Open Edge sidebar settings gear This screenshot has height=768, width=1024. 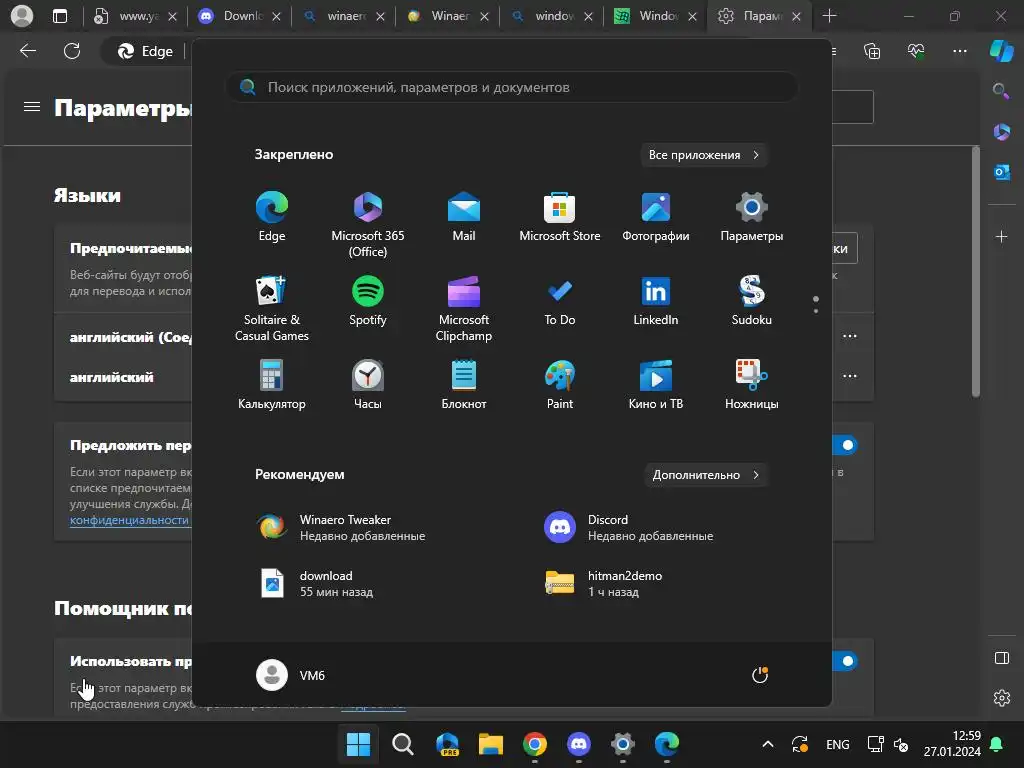[x=1001, y=698]
